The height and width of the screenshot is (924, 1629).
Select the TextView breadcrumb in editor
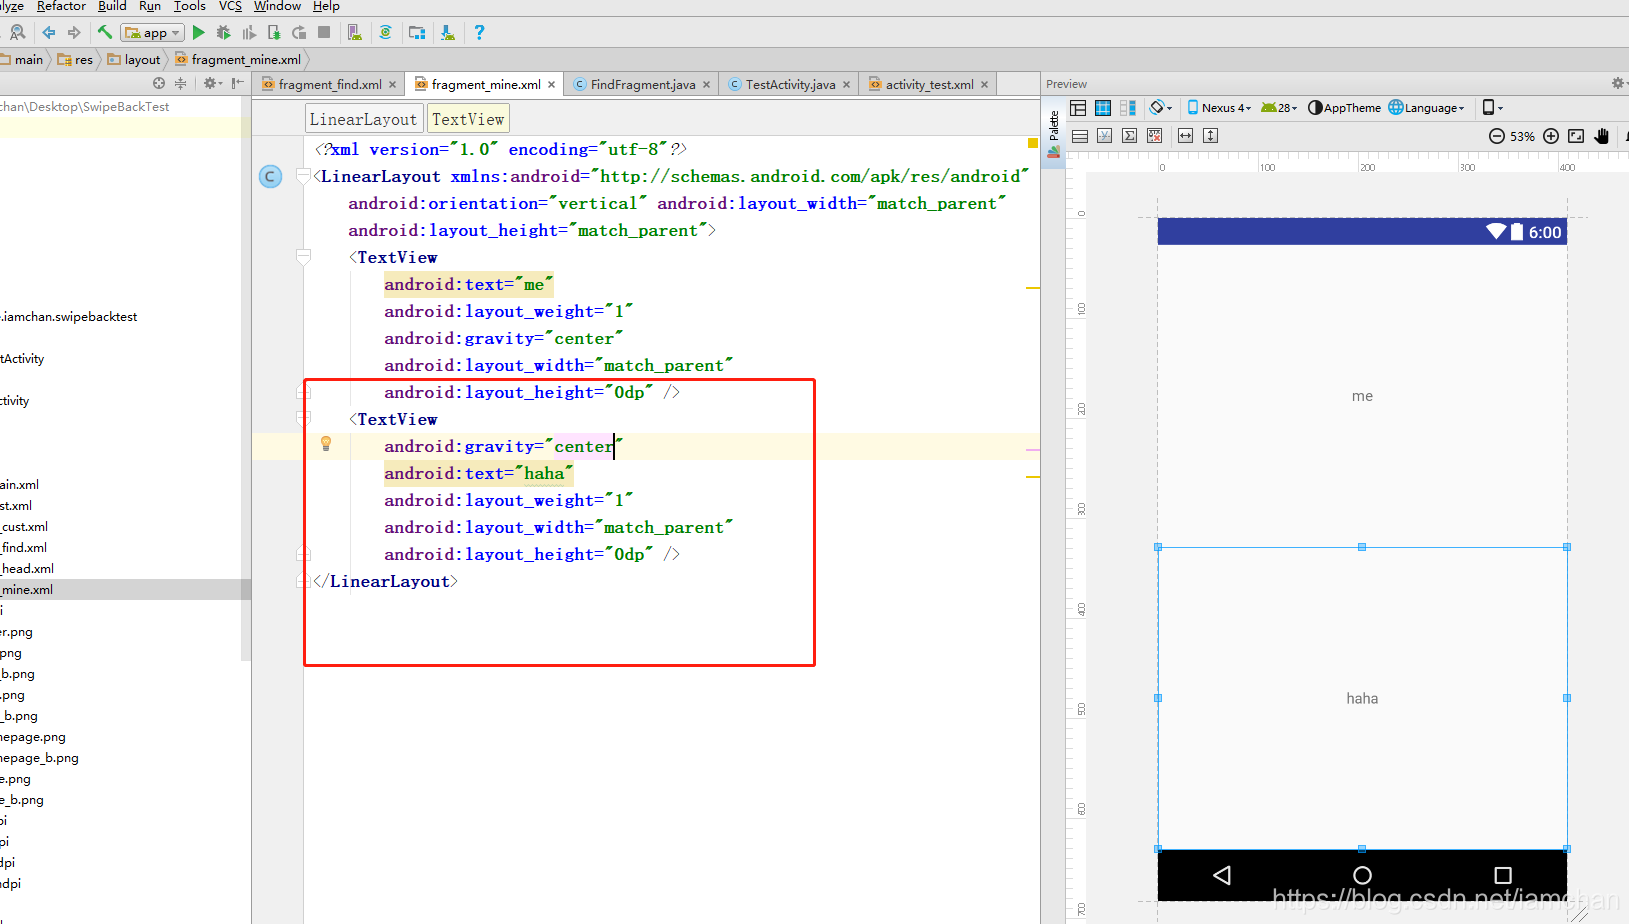point(468,119)
